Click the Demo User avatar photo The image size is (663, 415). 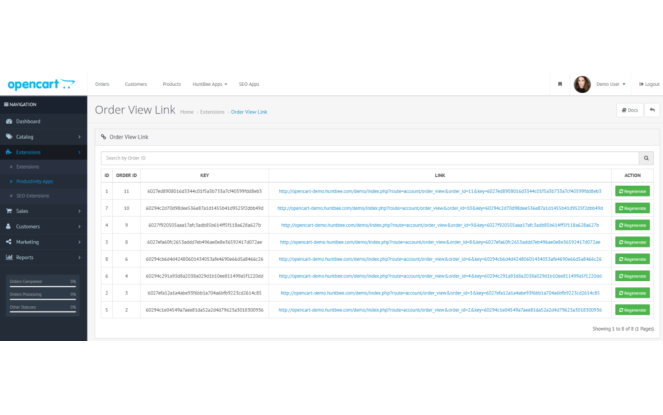click(582, 85)
